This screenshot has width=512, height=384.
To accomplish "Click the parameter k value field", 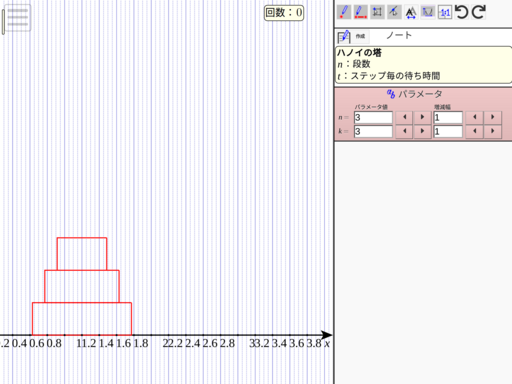I will pyautogui.click(x=373, y=131).
